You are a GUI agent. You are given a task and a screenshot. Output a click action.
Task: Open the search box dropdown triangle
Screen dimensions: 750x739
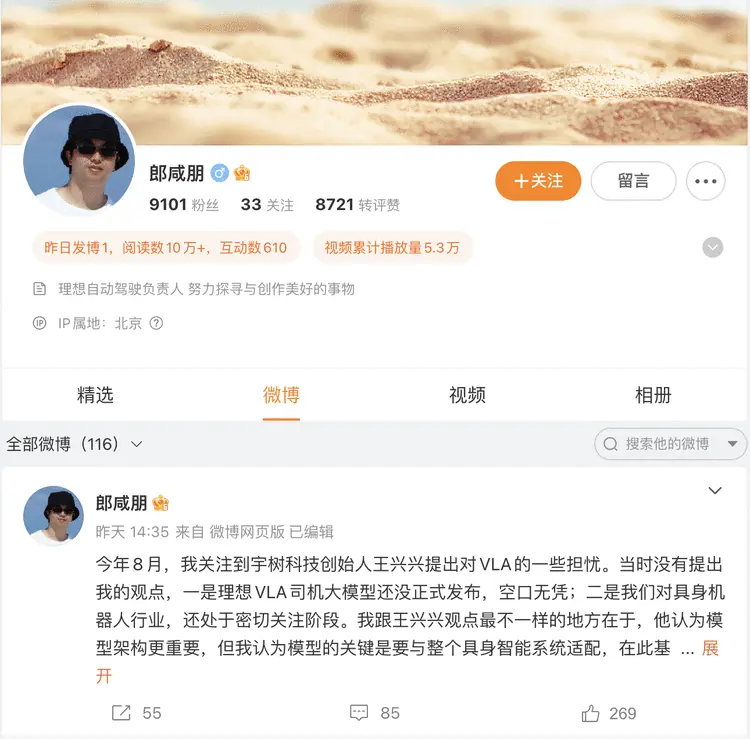coord(732,444)
